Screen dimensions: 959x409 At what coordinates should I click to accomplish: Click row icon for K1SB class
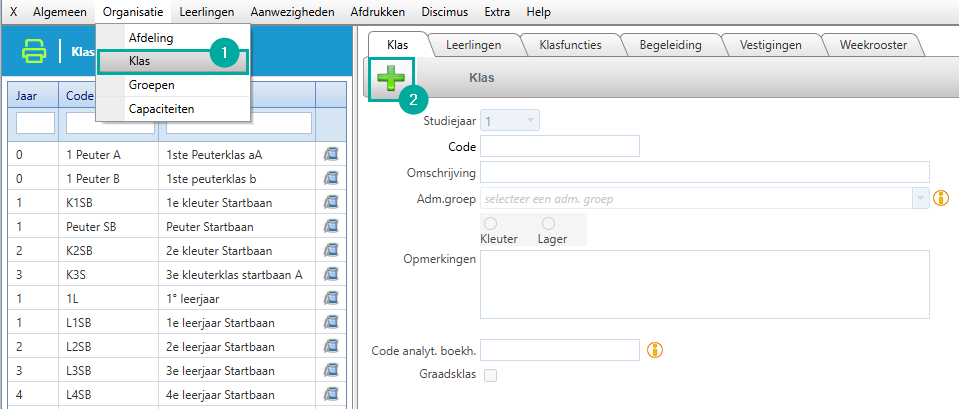[331, 201]
